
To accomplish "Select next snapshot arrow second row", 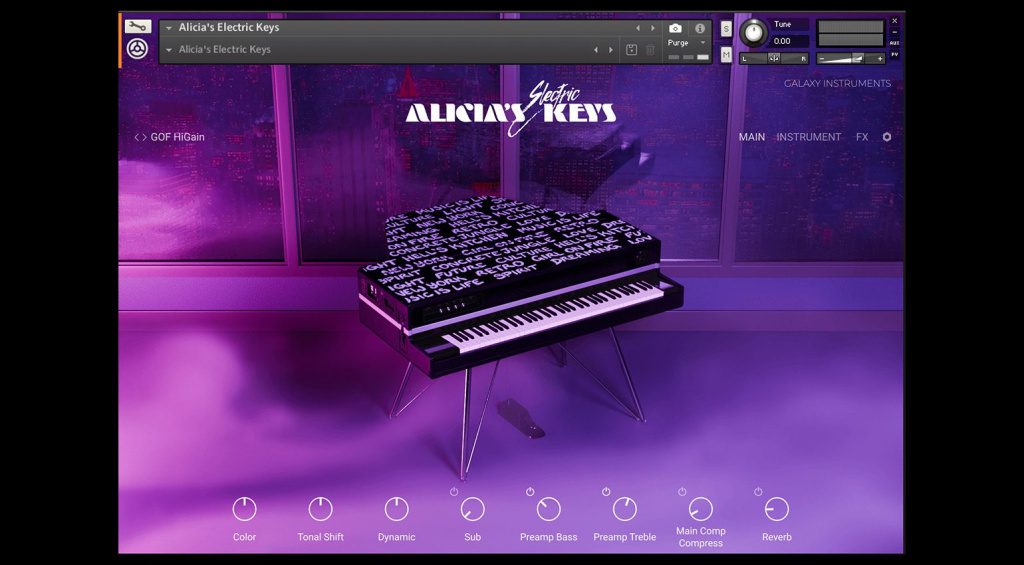I will [611, 50].
